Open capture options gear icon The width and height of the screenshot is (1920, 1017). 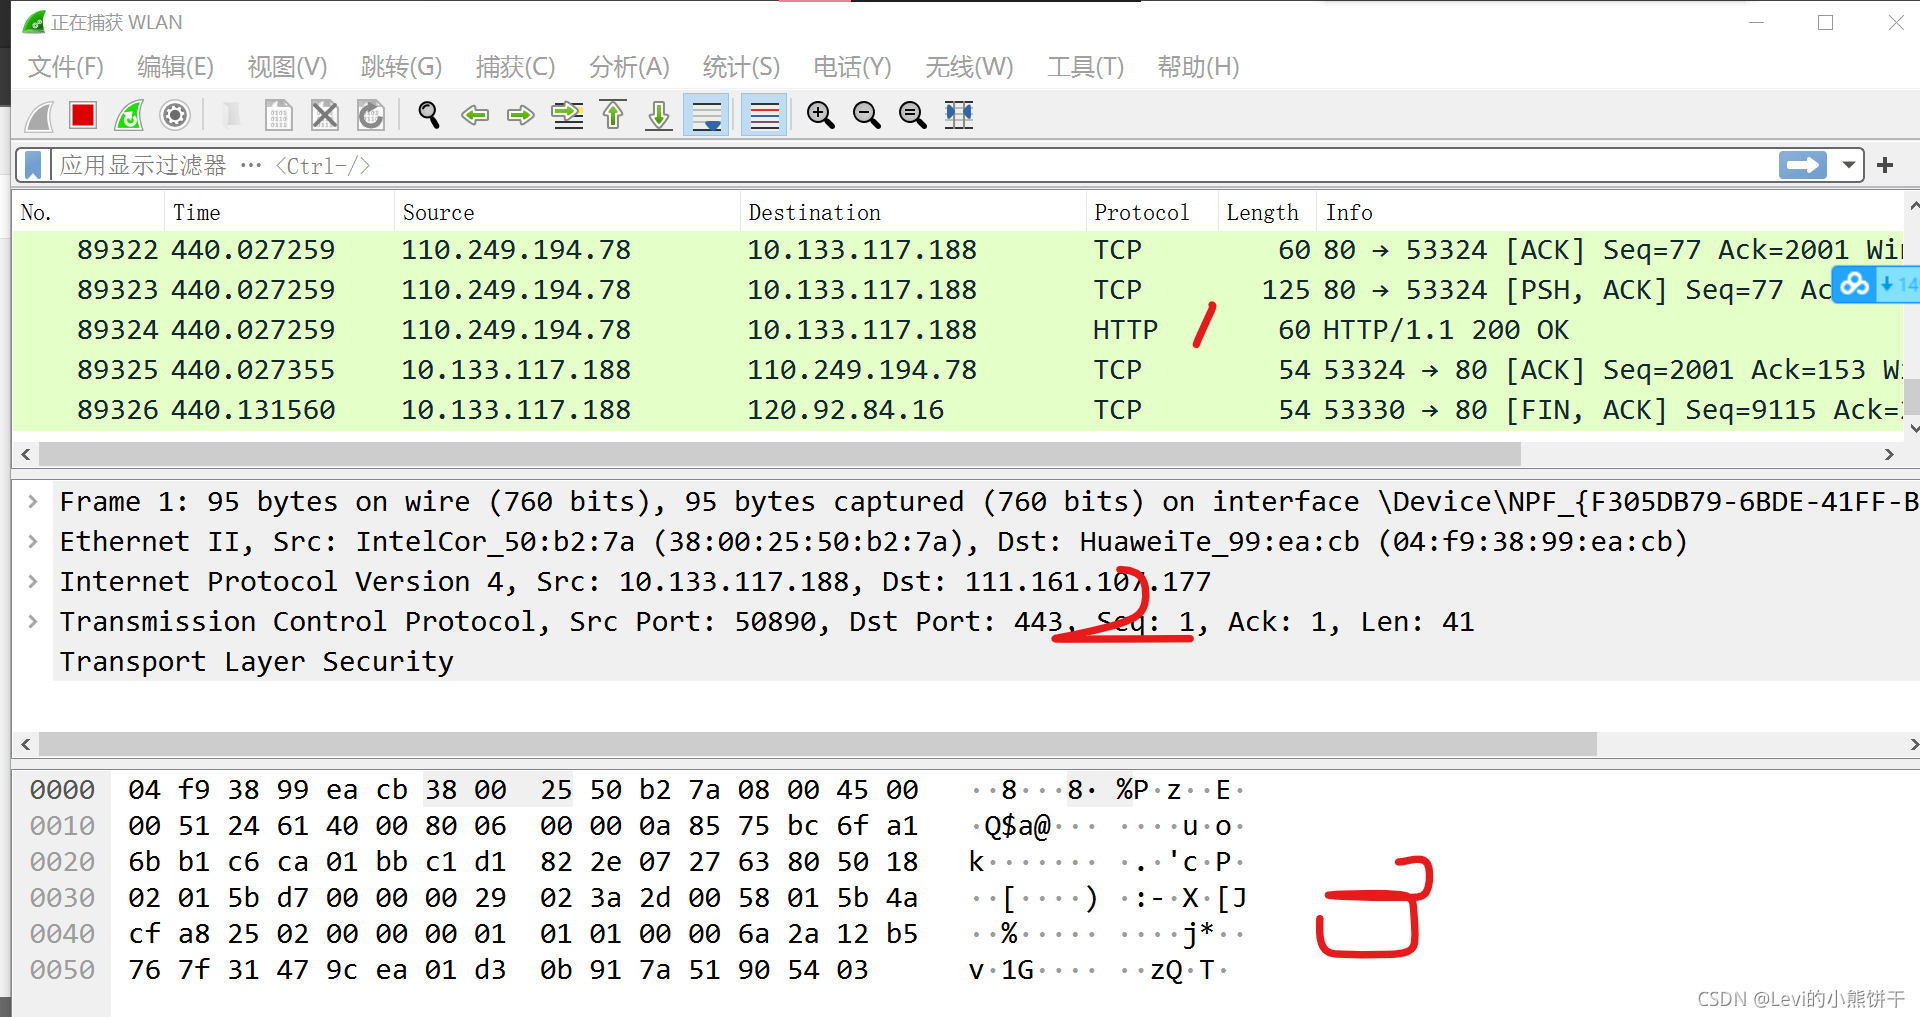coord(175,116)
